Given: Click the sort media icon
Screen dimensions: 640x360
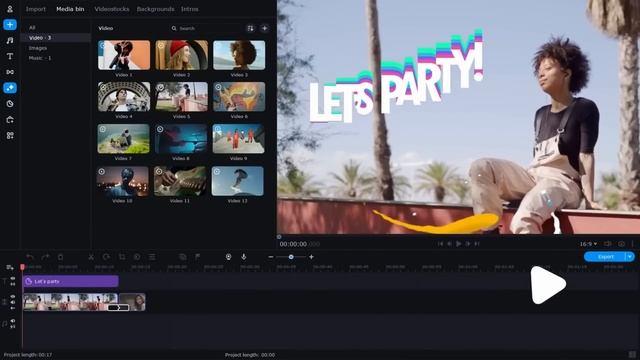Looking at the screenshot, I should [250, 28].
